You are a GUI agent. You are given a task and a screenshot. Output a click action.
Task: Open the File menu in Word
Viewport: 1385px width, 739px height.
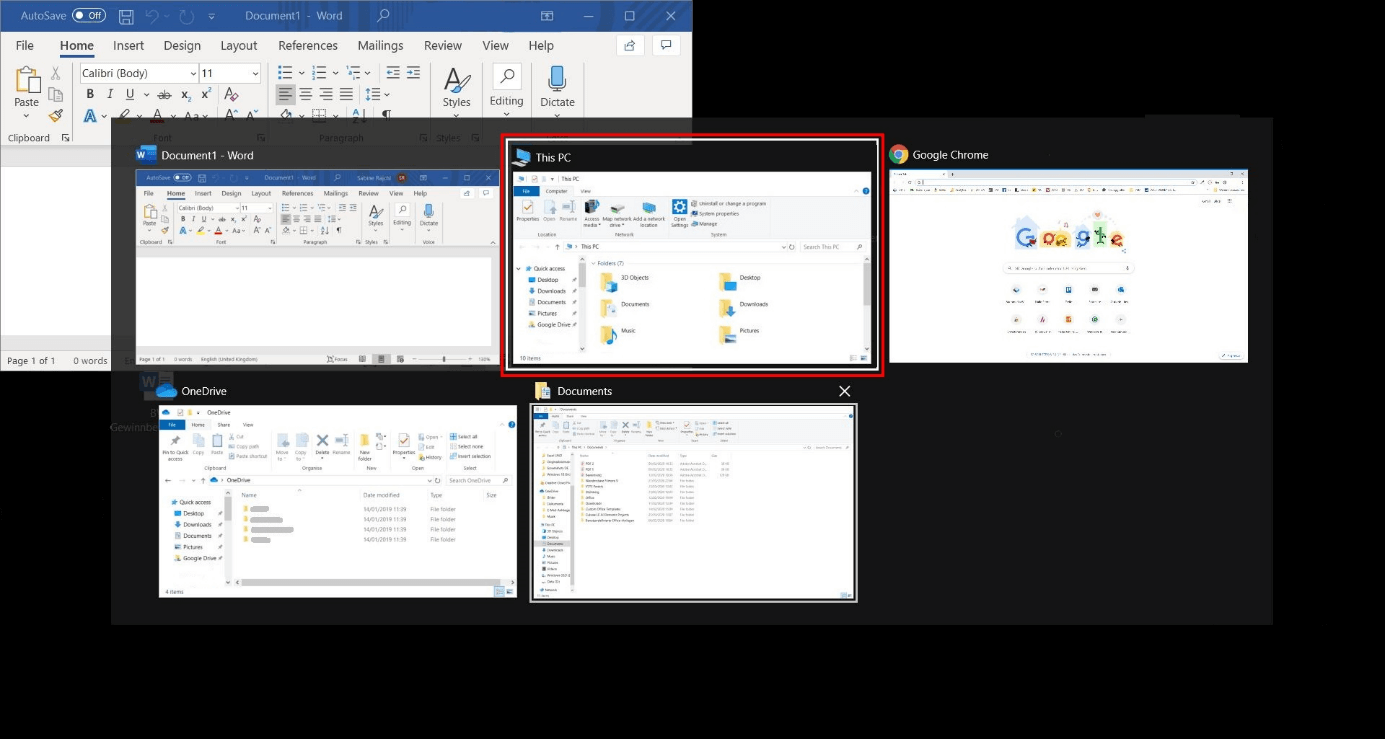[24, 45]
